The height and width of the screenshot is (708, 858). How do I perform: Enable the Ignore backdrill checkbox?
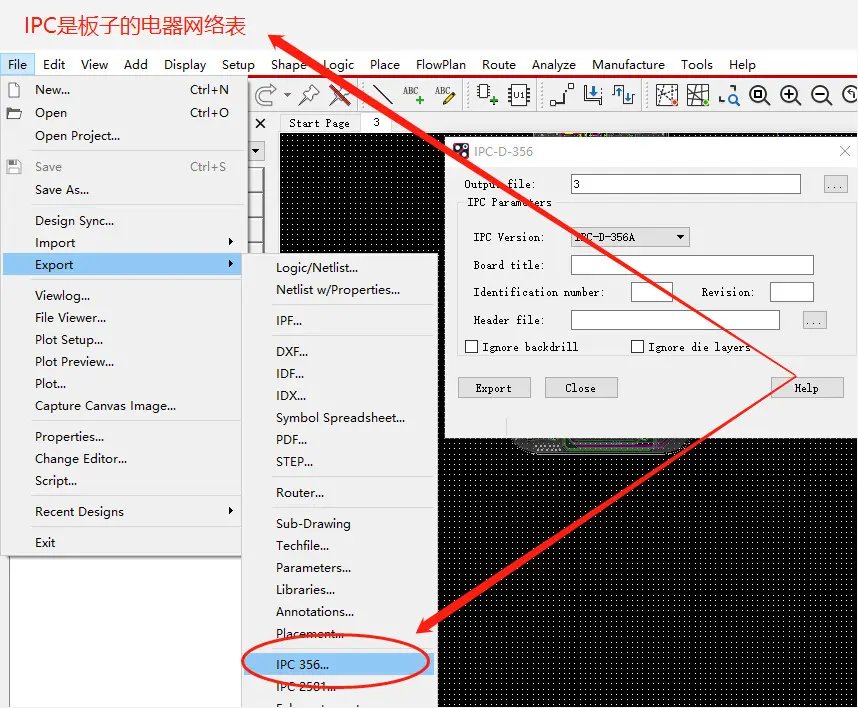[x=471, y=347]
